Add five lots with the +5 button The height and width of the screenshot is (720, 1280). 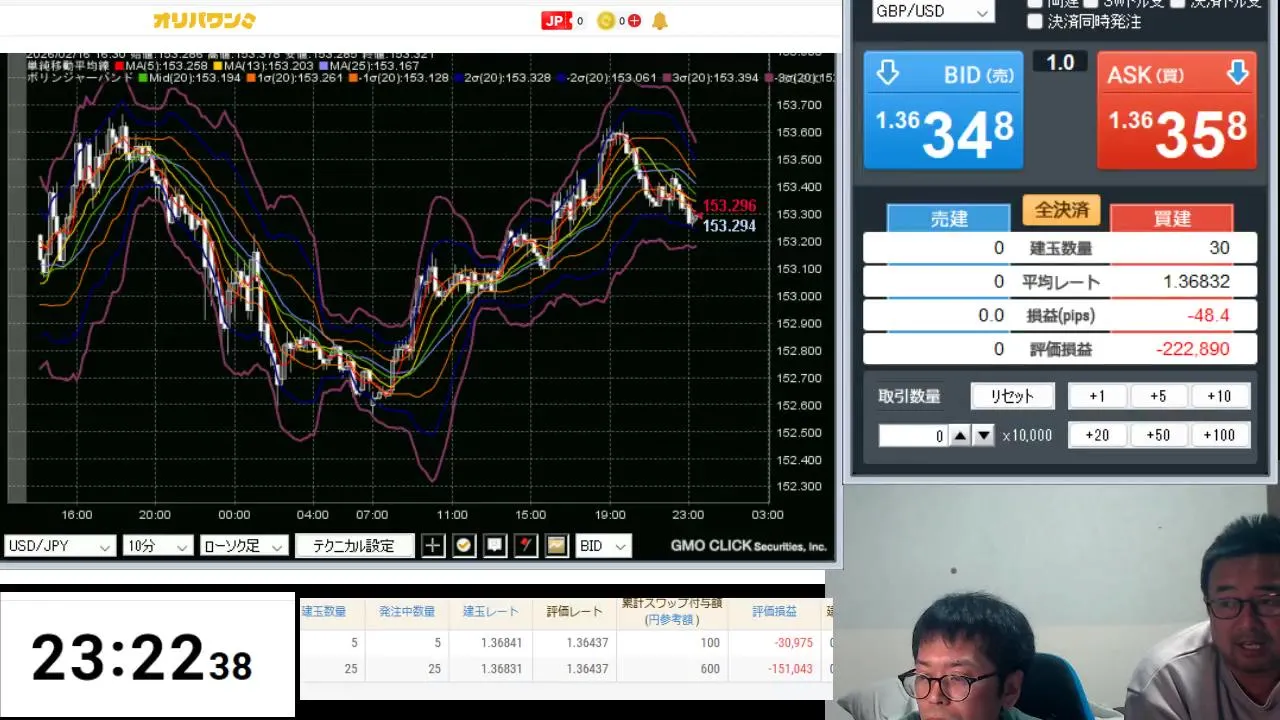(x=1158, y=396)
